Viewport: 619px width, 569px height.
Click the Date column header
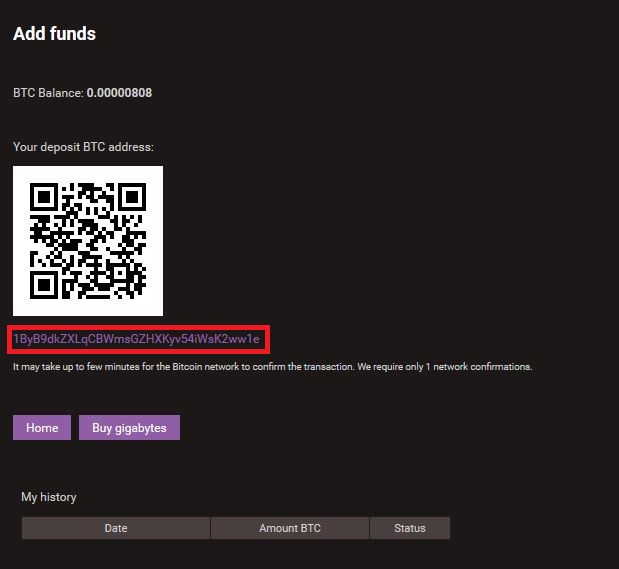(116, 528)
